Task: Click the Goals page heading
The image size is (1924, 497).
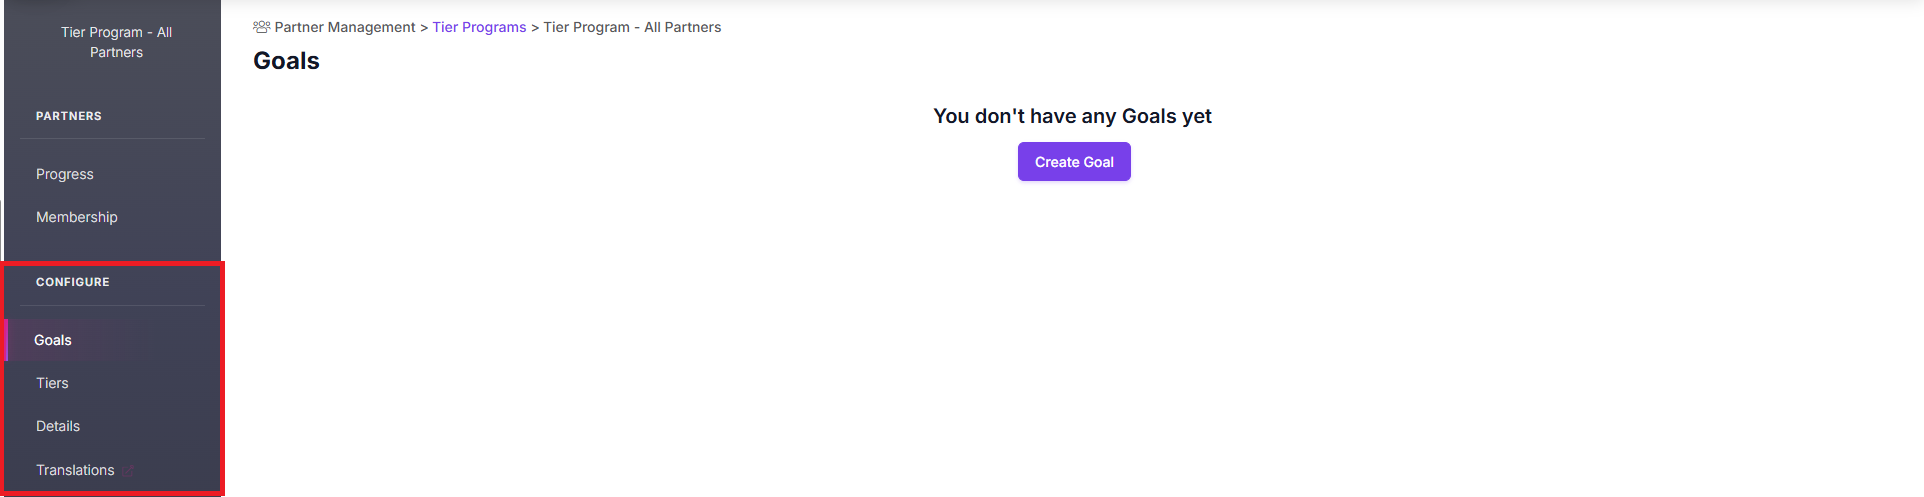Action: (286, 61)
